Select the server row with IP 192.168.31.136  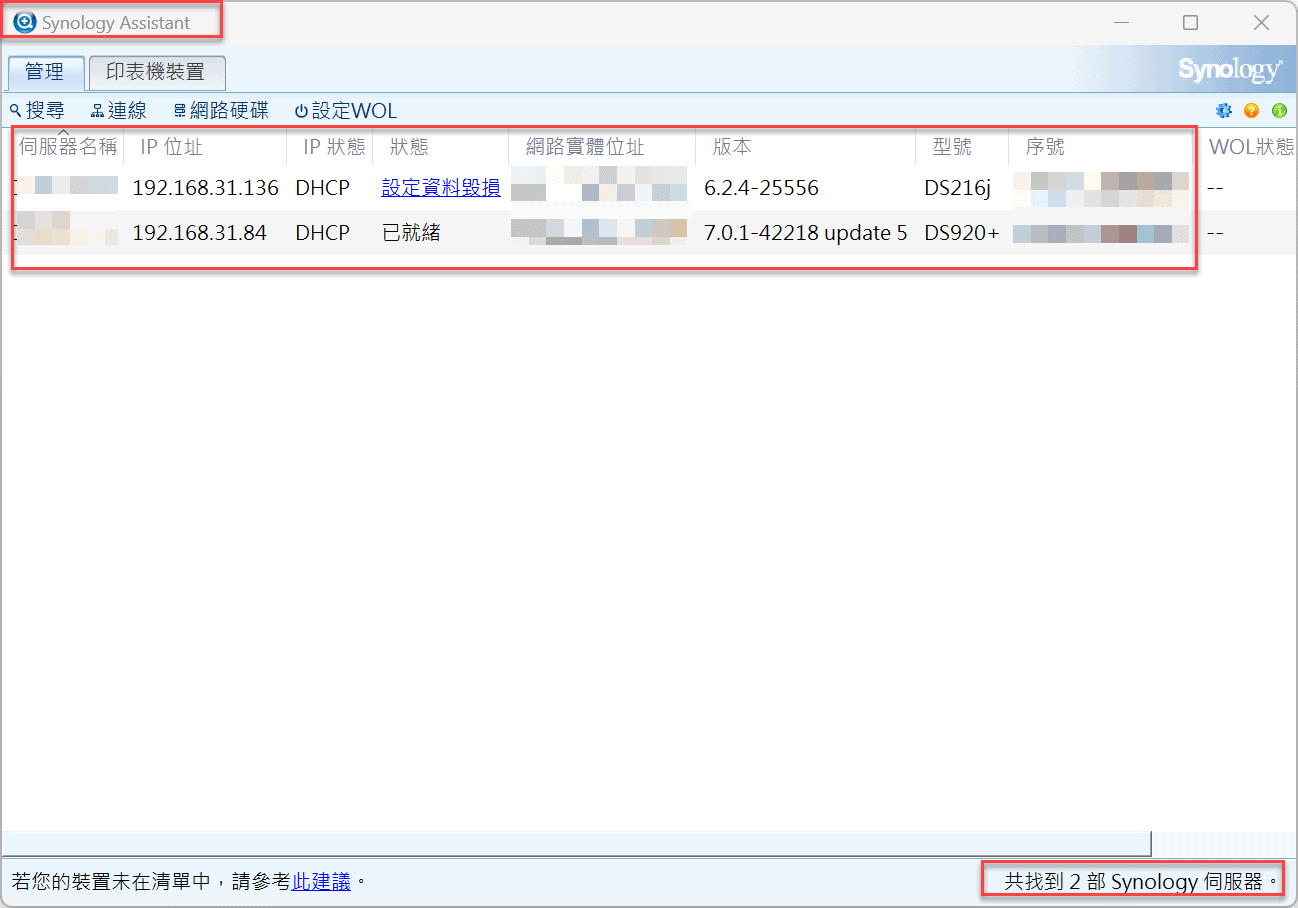pos(649,187)
